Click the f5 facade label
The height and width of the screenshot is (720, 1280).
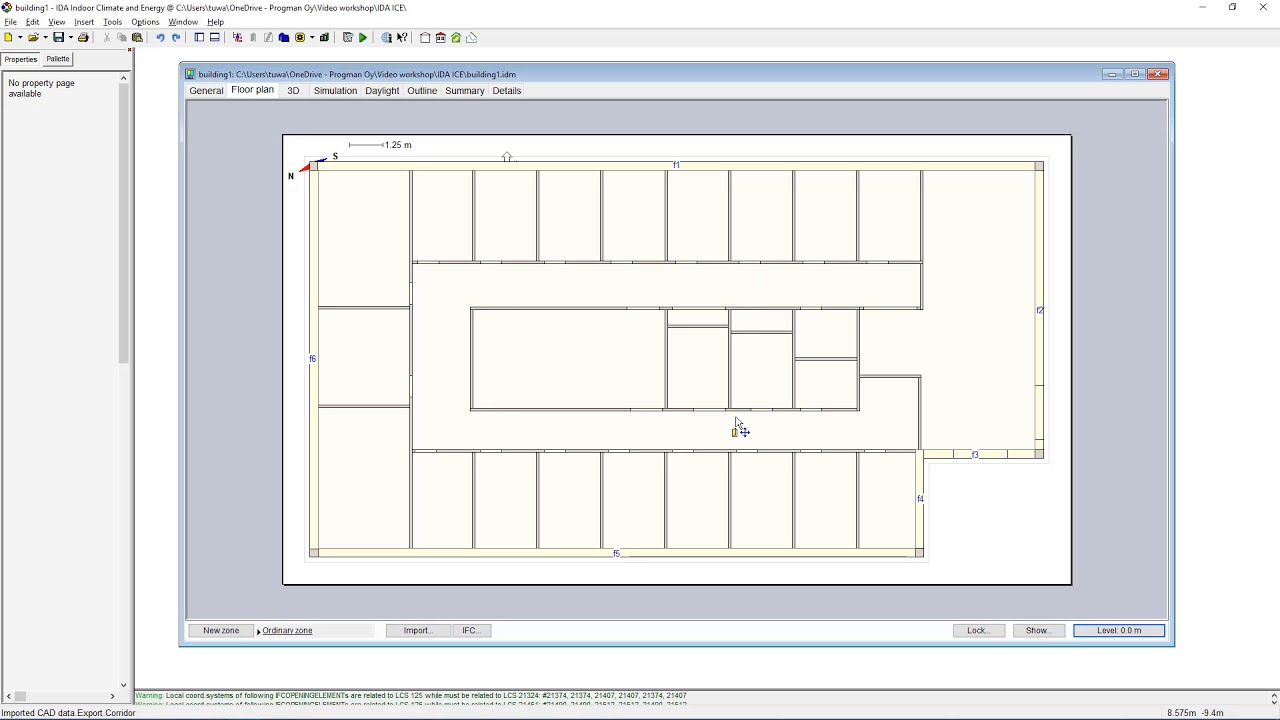point(616,553)
